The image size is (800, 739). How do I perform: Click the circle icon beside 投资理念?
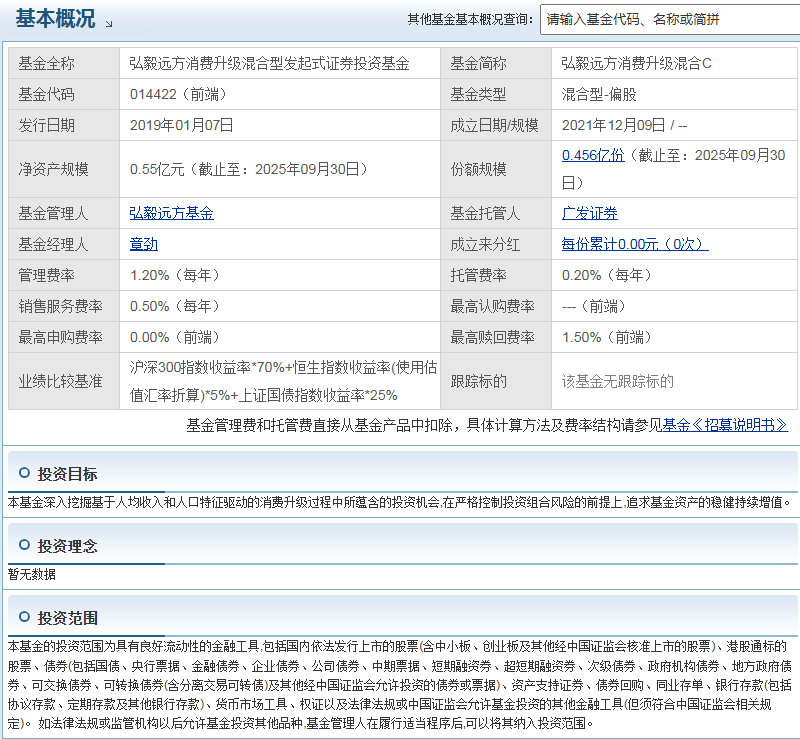pos(24,545)
